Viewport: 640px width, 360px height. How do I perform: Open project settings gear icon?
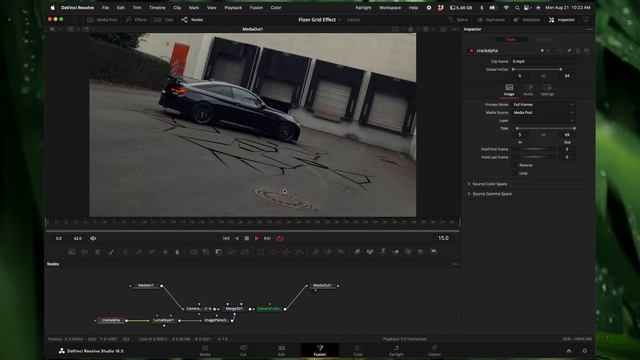[584, 351]
